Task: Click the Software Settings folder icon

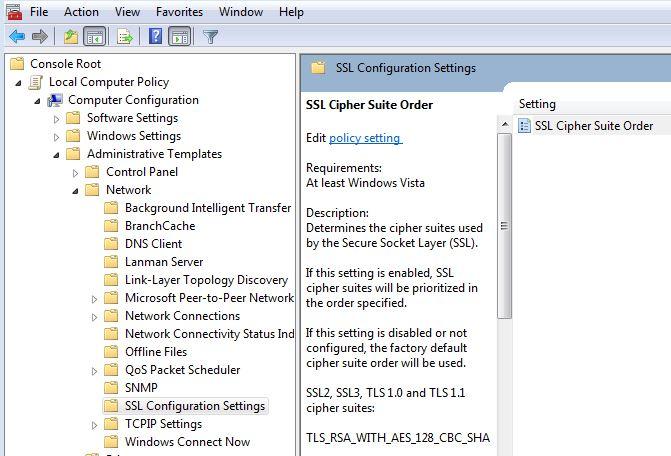Action: point(73,118)
